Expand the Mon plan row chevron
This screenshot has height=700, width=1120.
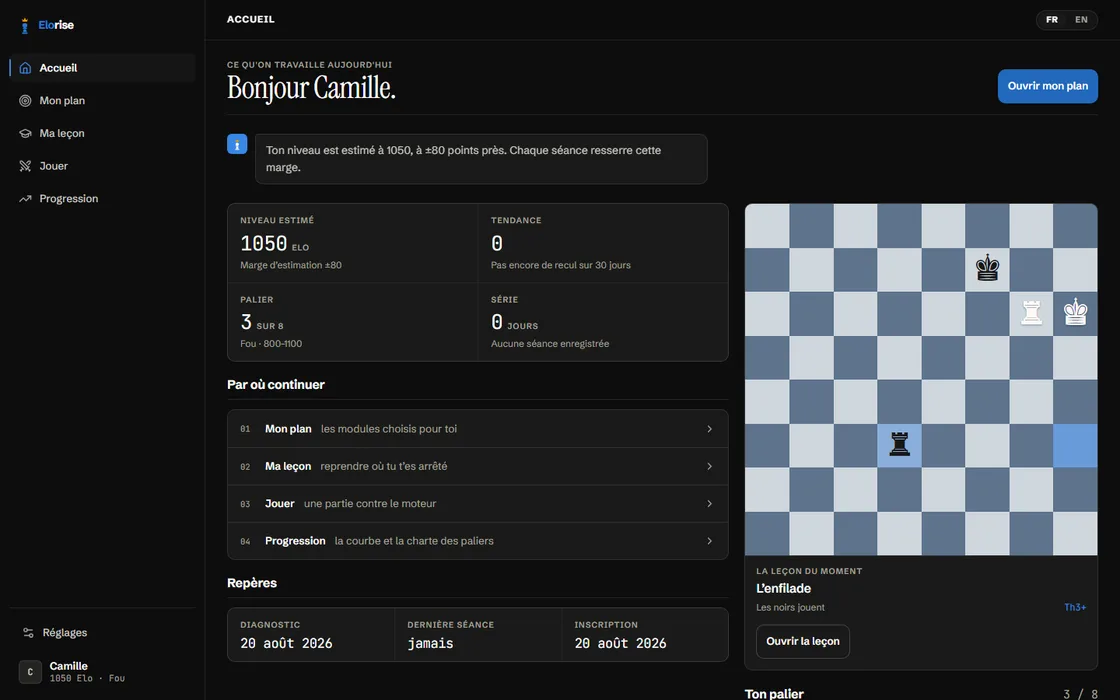click(709, 429)
